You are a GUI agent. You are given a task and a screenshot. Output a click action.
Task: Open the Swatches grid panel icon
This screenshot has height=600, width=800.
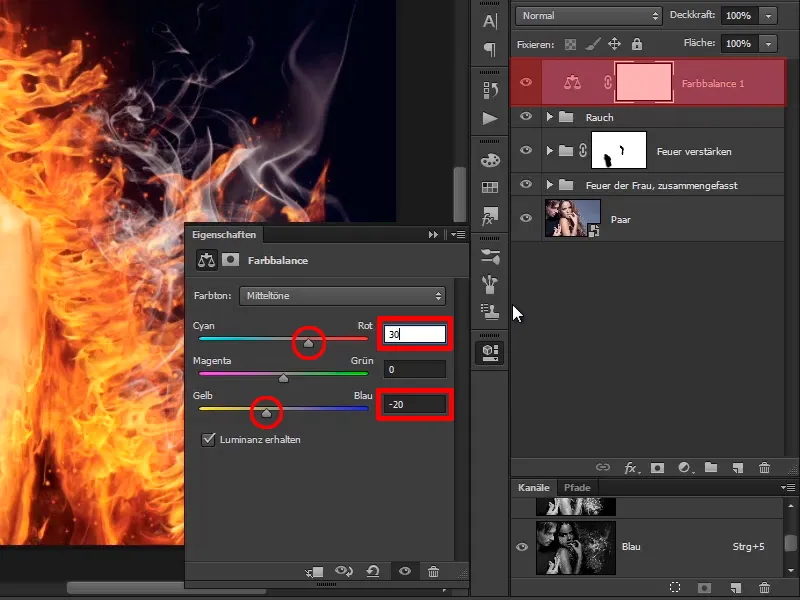(x=490, y=187)
